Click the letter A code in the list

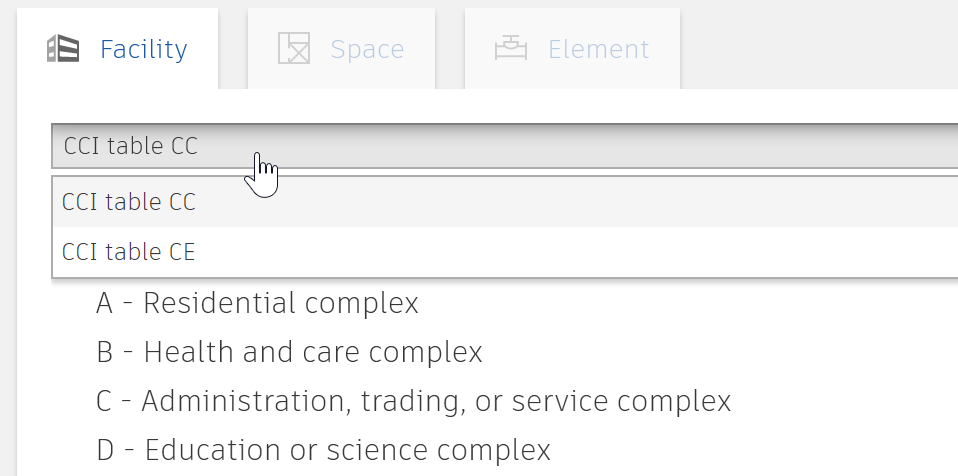click(x=104, y=303)
